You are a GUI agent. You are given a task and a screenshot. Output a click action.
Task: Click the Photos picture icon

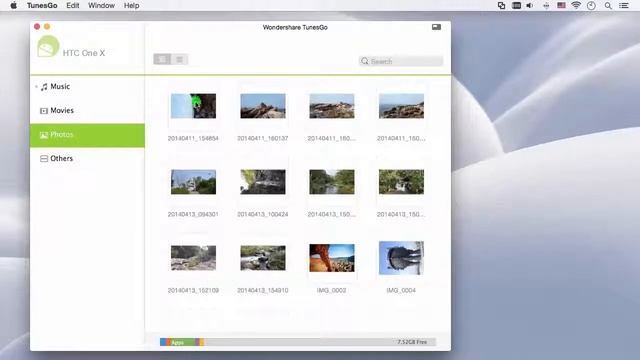44,135
